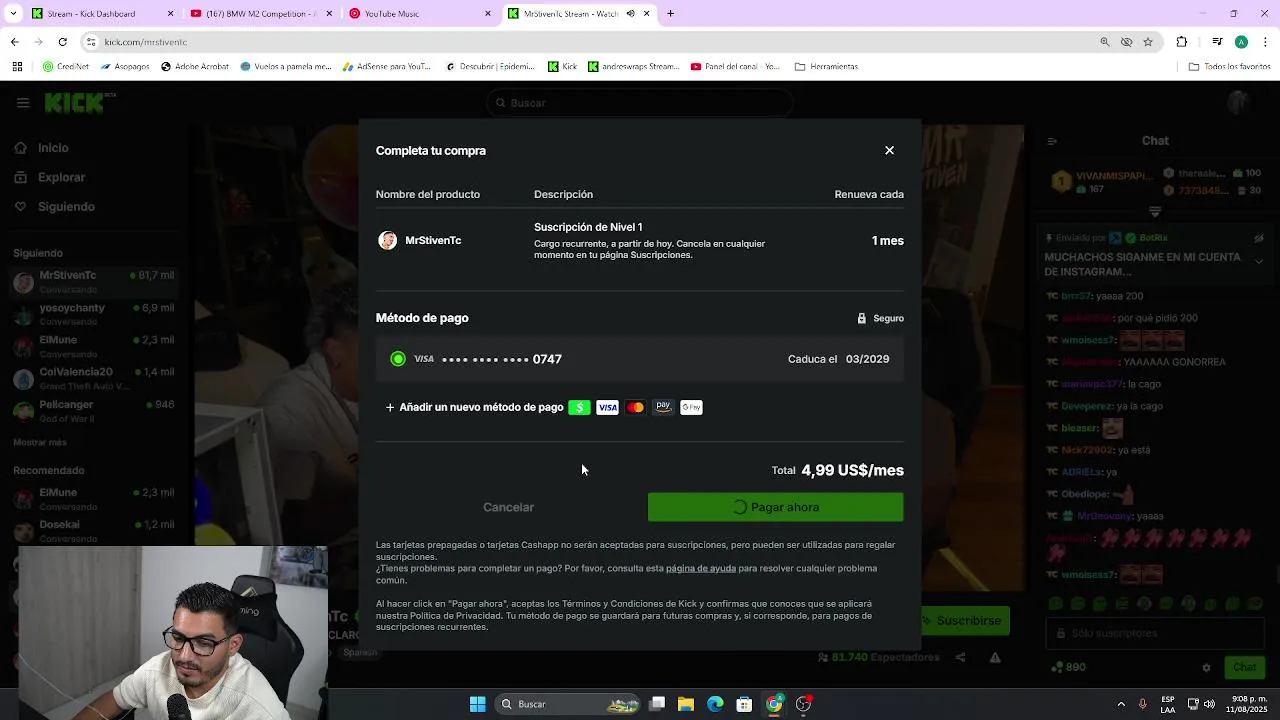The image size is (1280, 720).
Task: Open the Chrome profile avatar
Action: tap(1241, 42)
